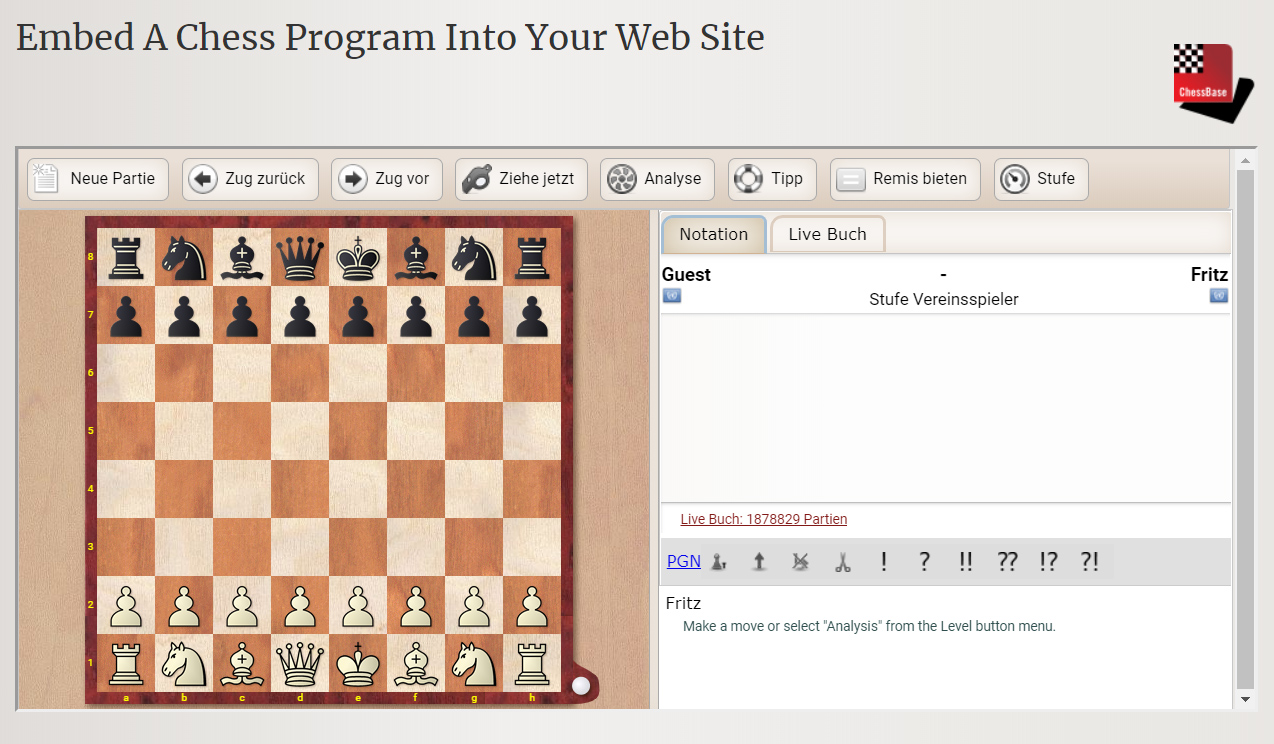The image size is (1274, 744).
Task: Select the white king on e1
Action: coord(358,663)
